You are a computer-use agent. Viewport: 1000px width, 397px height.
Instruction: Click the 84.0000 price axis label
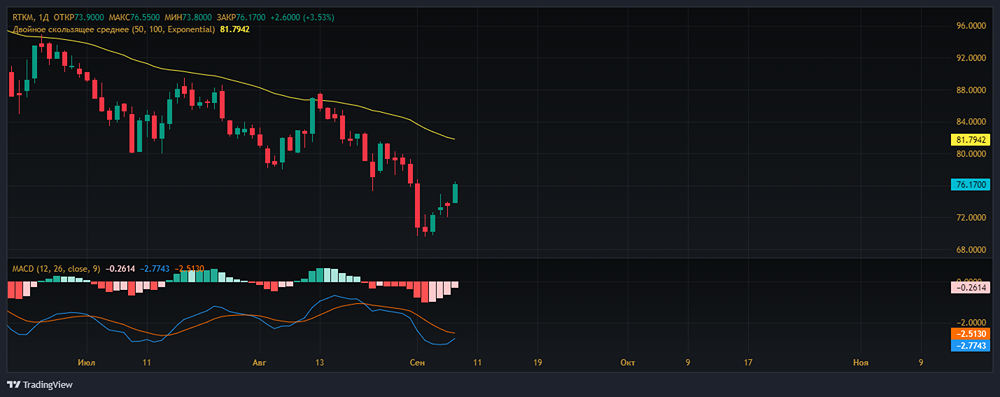972,121
